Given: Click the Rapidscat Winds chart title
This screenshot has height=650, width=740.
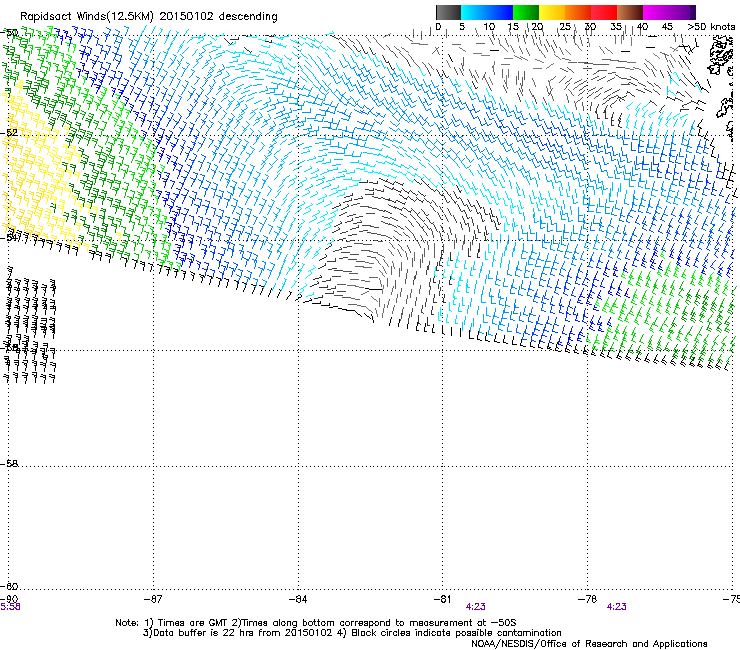Looking at the screenshot, I should click(x=149, y=17).
